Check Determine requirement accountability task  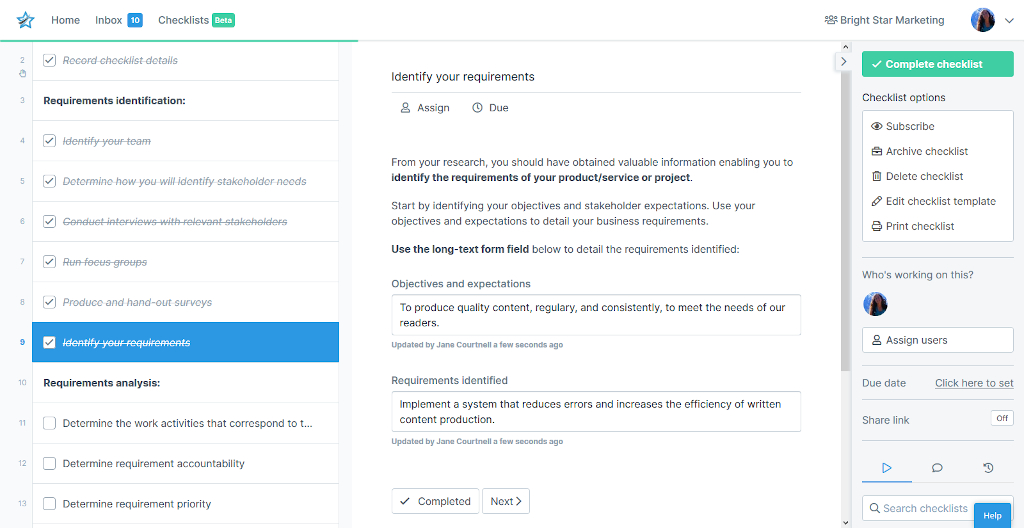pyautogui.click(x=49, y=463)
